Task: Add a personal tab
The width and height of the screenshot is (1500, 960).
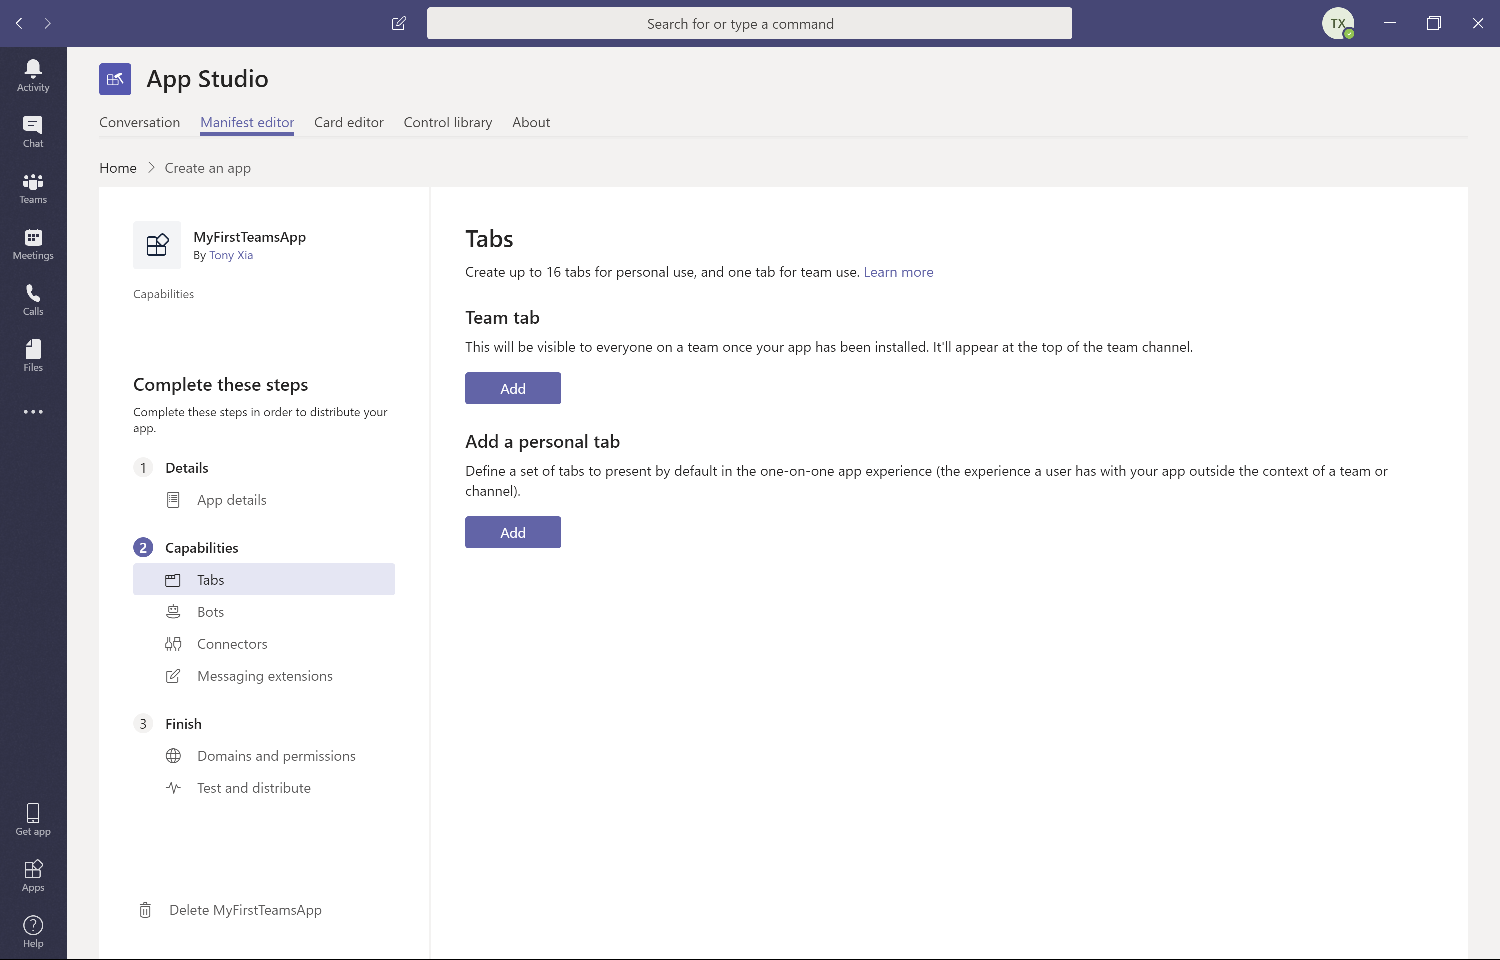Action: coord(513,532)
